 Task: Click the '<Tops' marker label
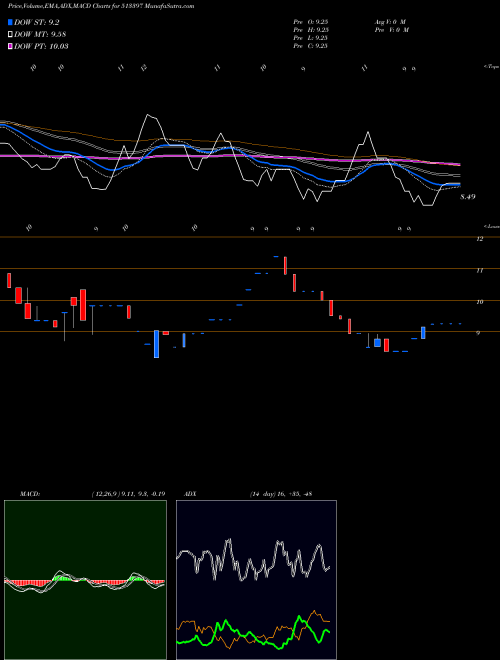pos(491,67)
